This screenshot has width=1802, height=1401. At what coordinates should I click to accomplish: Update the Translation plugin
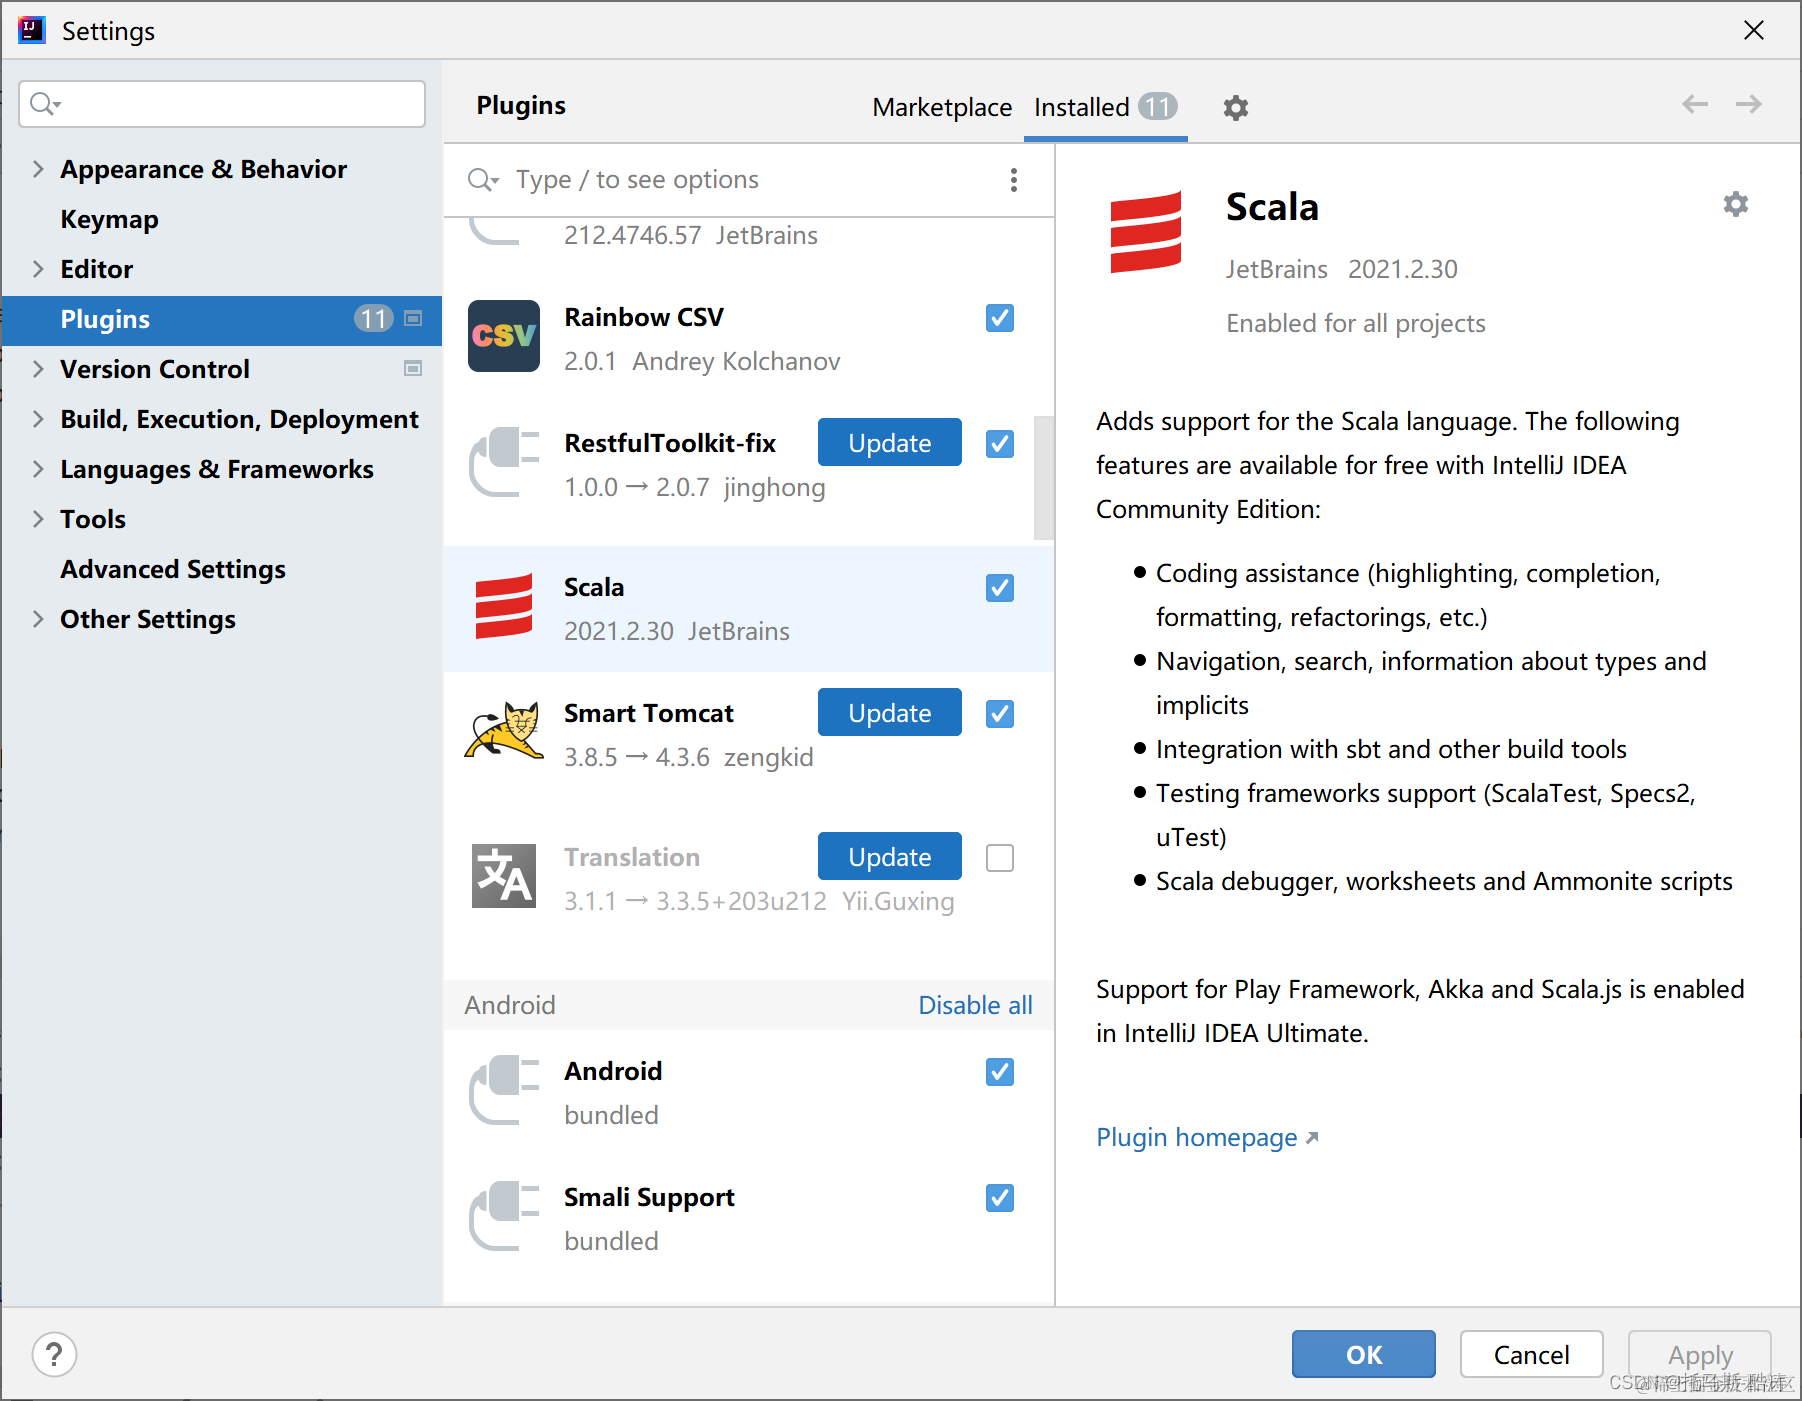(x=890, y=857)
